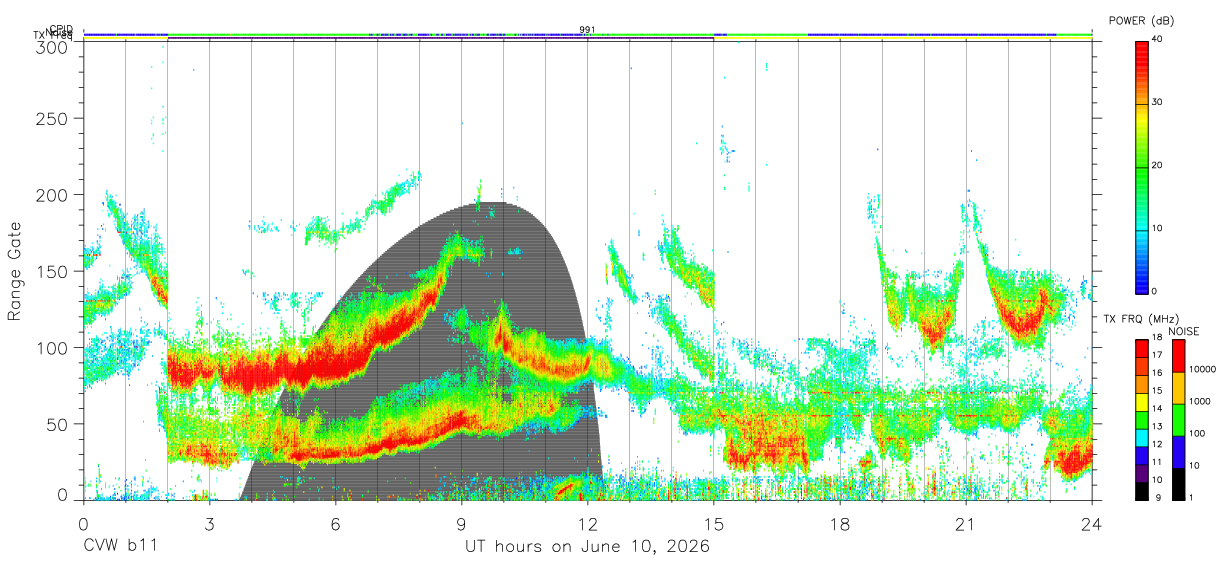Click Range Gate tick label 200
1228x567 pixels.
click(x=52, y=195)
